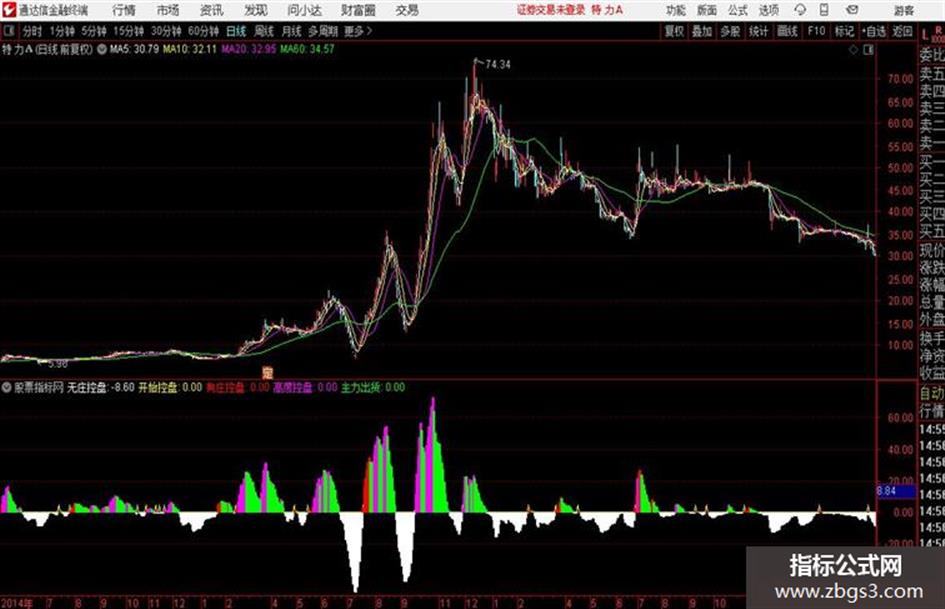Click the 叠加 overlay button
Screen dimensions: 945x609
(x=702, y=31)
